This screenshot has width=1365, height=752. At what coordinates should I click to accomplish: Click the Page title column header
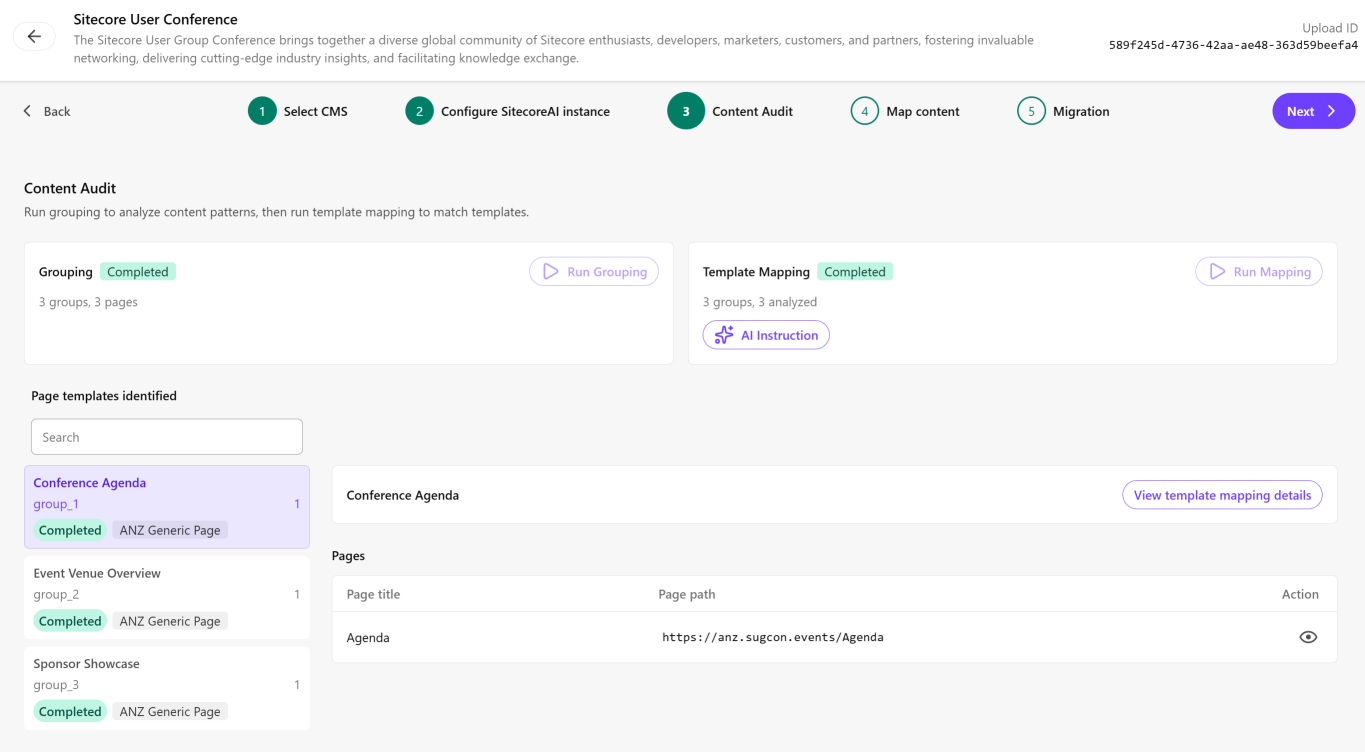click(373, 594)
